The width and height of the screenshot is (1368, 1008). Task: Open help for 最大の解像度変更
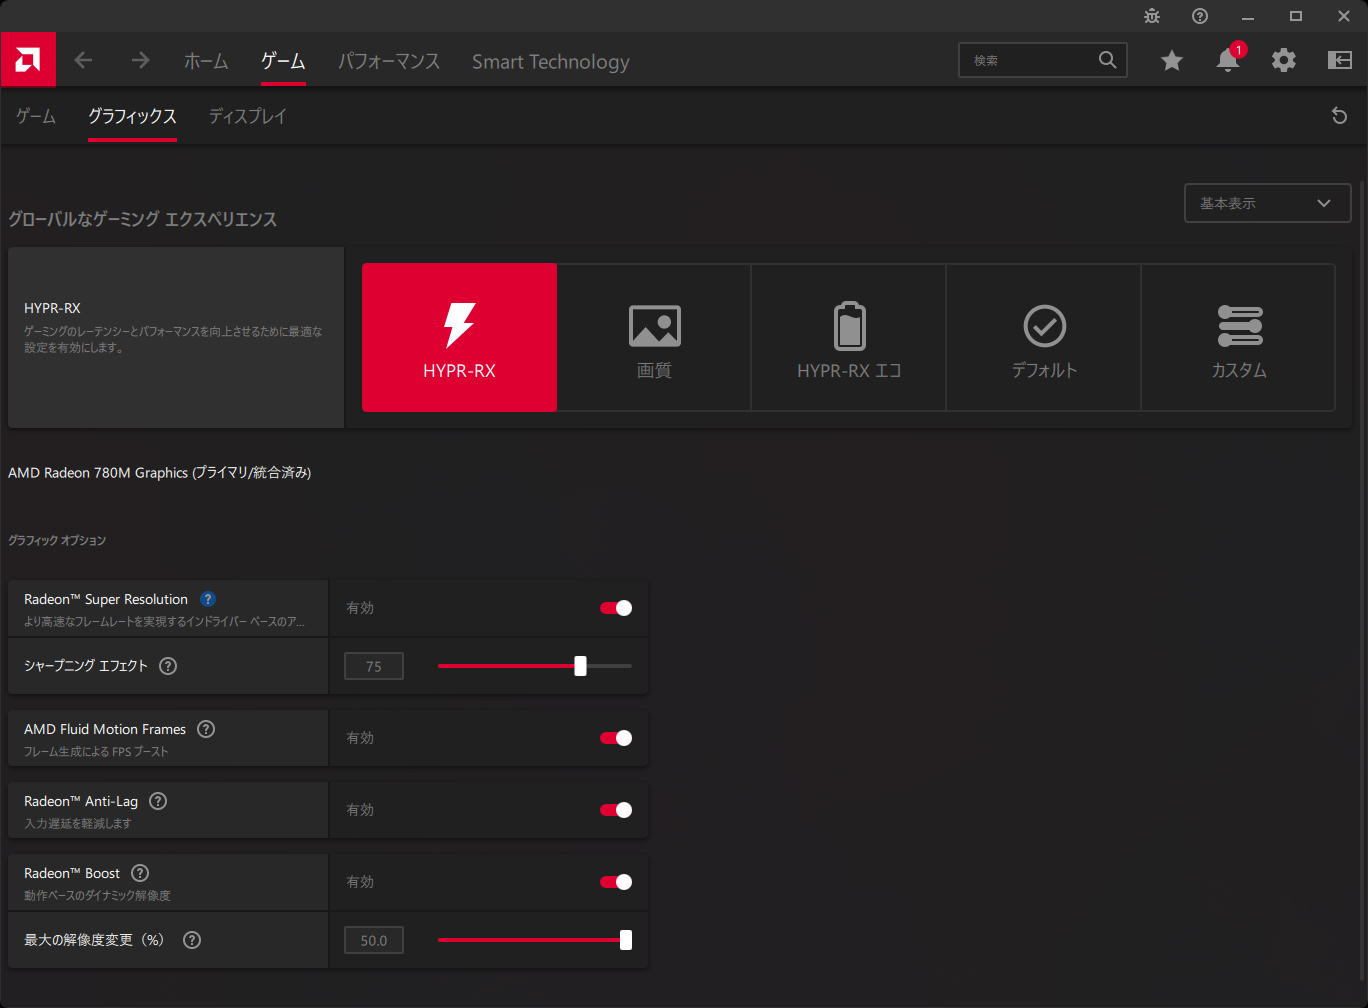point(192,940)
